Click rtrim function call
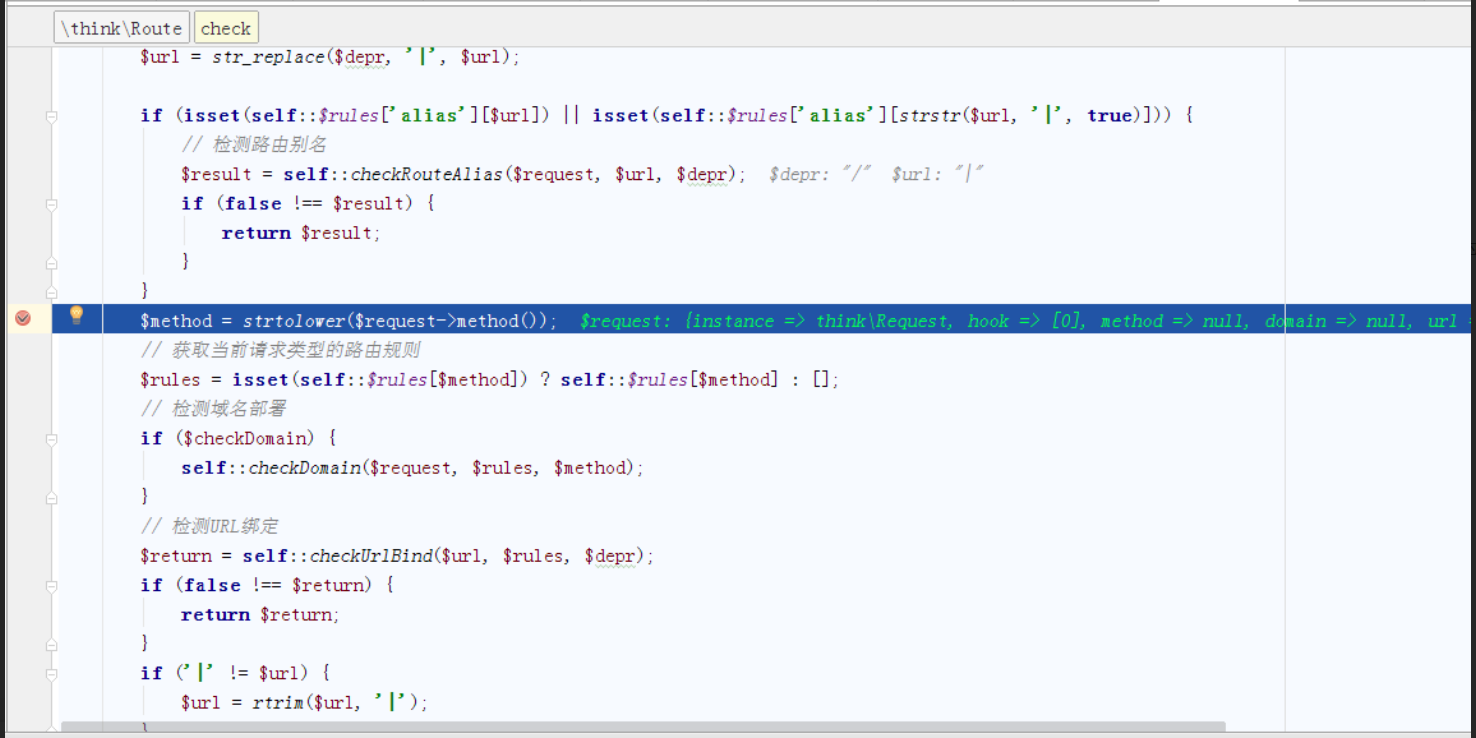The height and width of the screenshot is (738, 1476). coord(278,703)
